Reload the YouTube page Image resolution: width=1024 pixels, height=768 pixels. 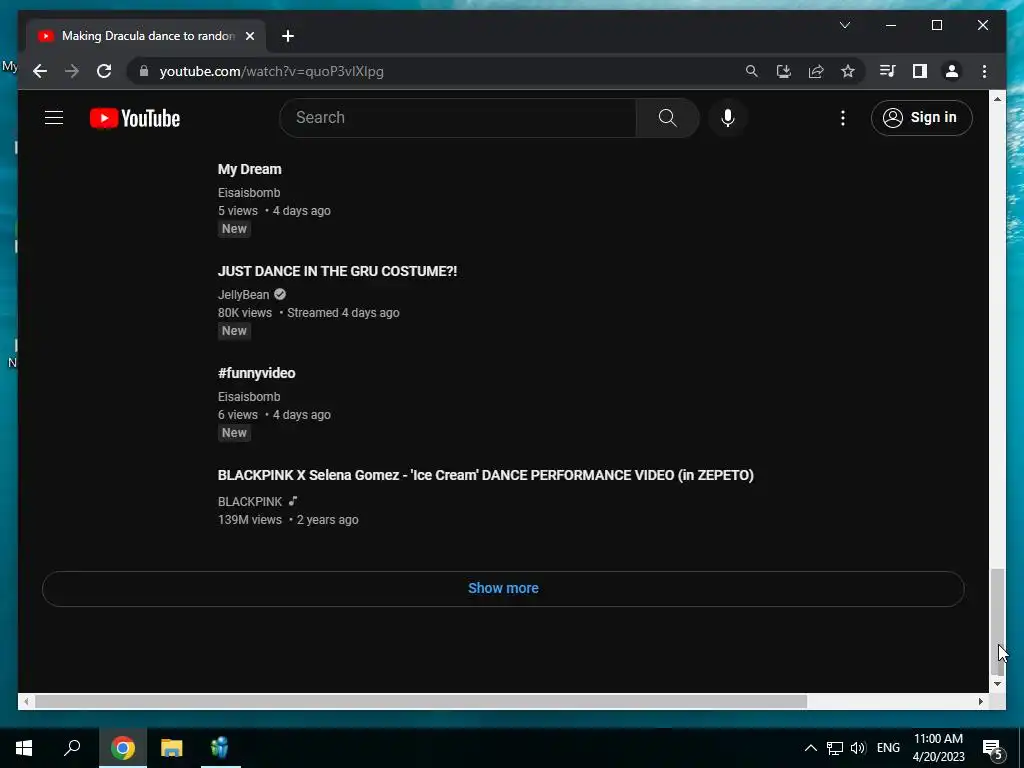coord(104,71)
